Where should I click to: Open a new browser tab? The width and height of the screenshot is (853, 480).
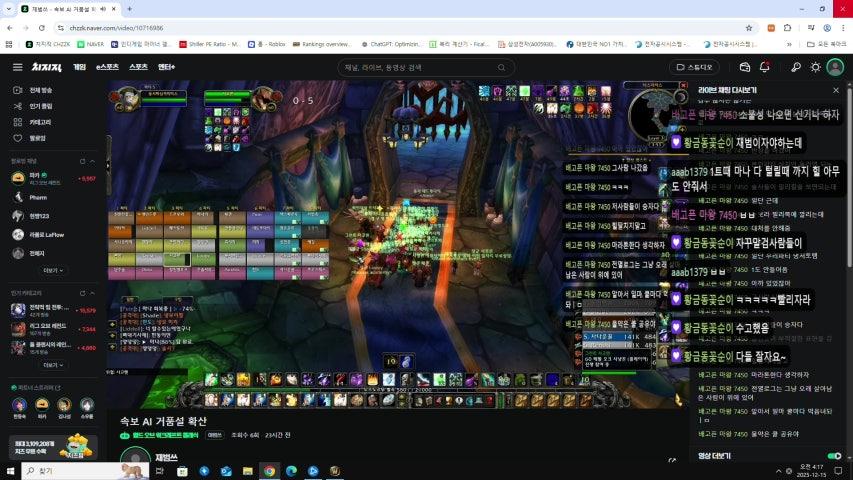coord(129,9)
